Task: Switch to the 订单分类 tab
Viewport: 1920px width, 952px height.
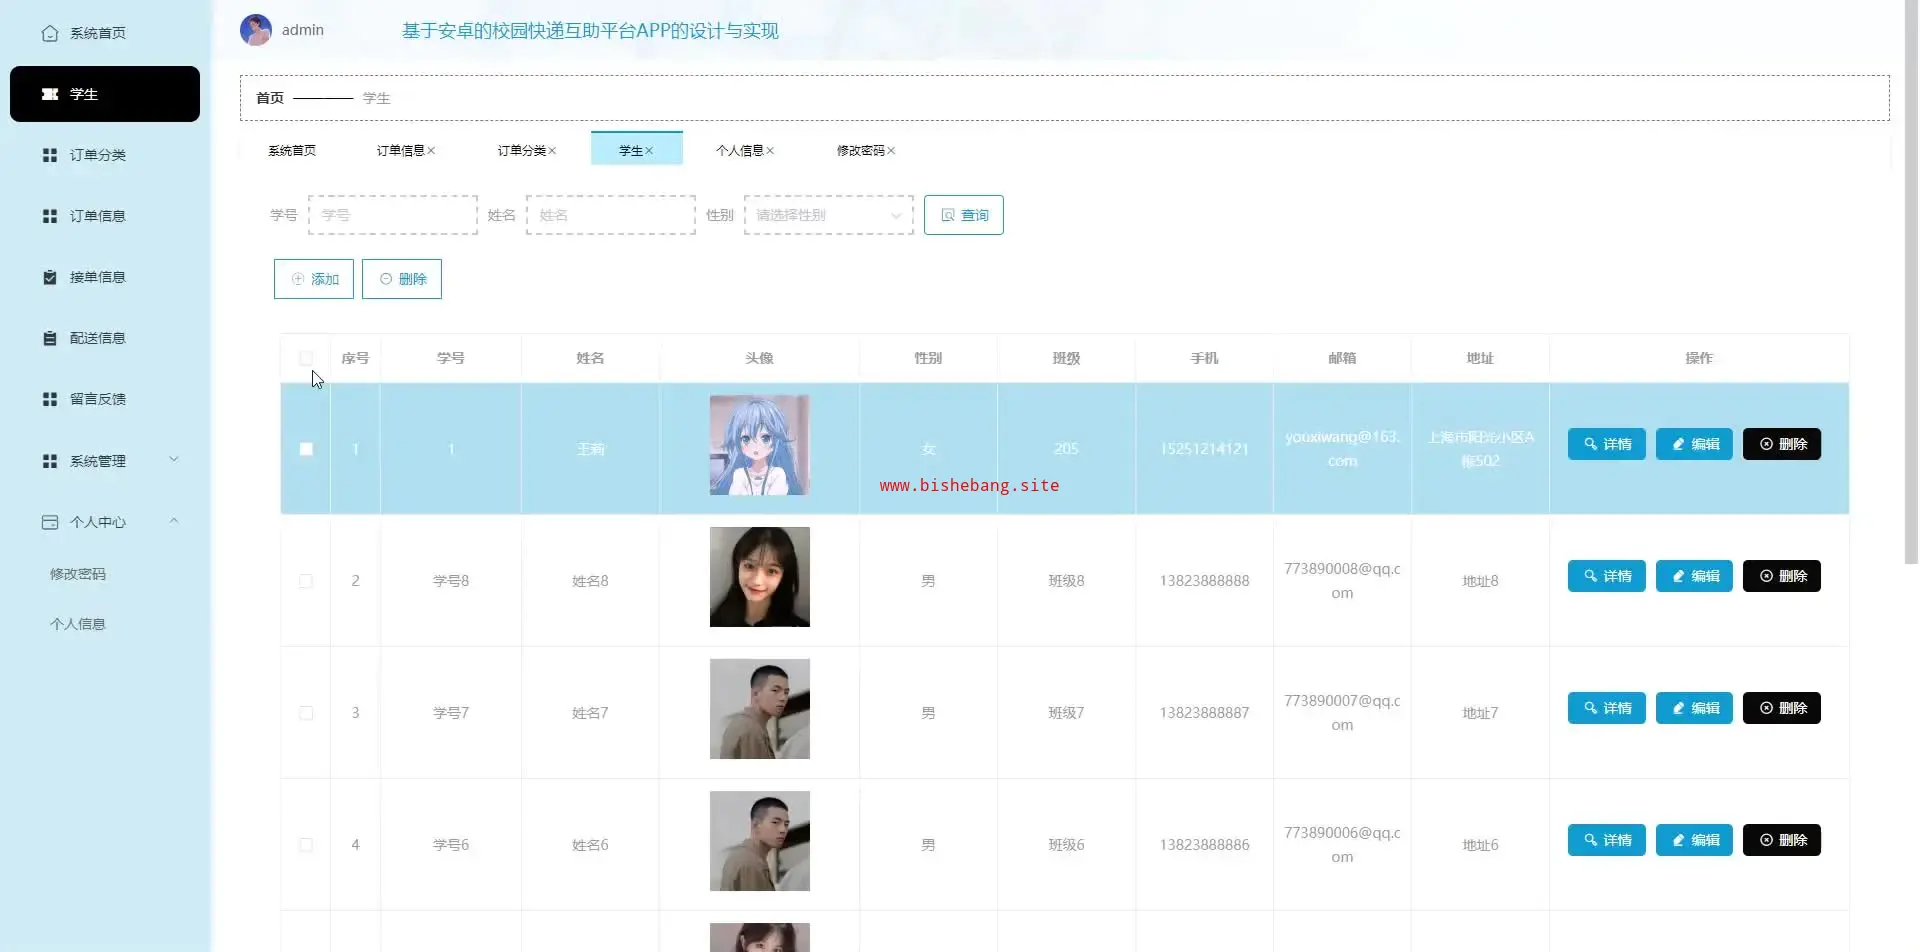Action: (521, 150)
